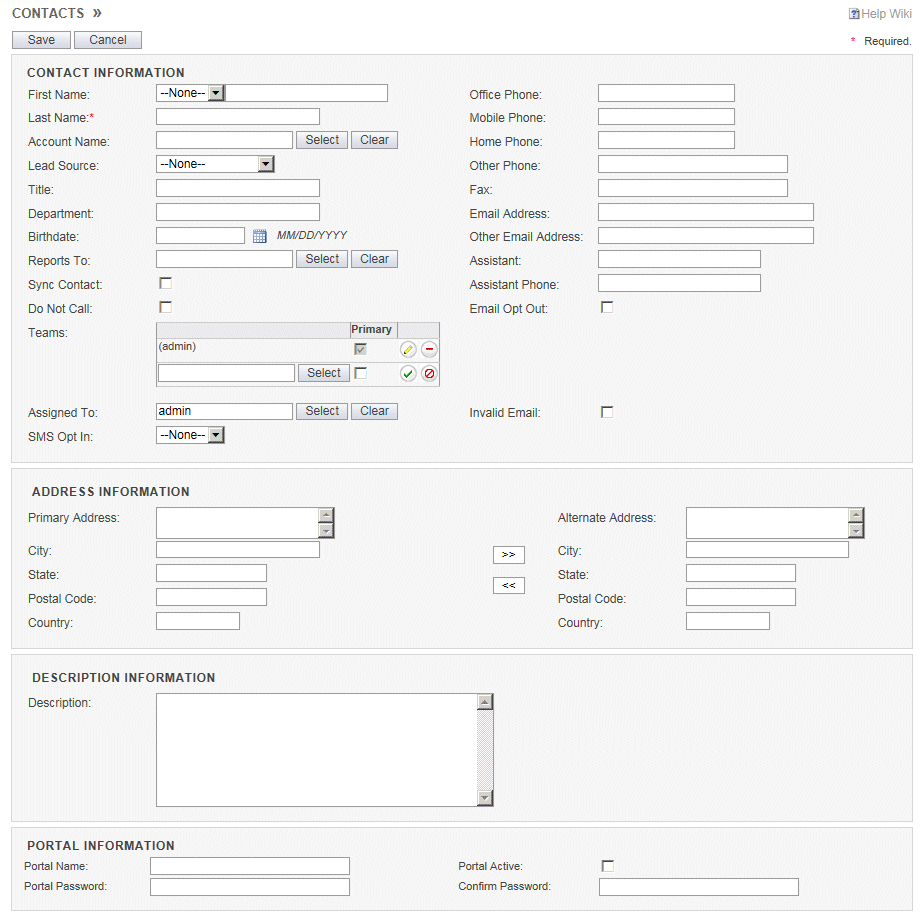Select a Reports To contact
Viewport: 924px width, 914px height.
click(x=322, y=259)
